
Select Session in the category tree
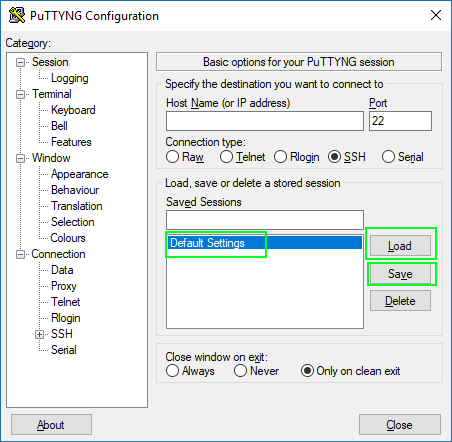pos(50,62)
